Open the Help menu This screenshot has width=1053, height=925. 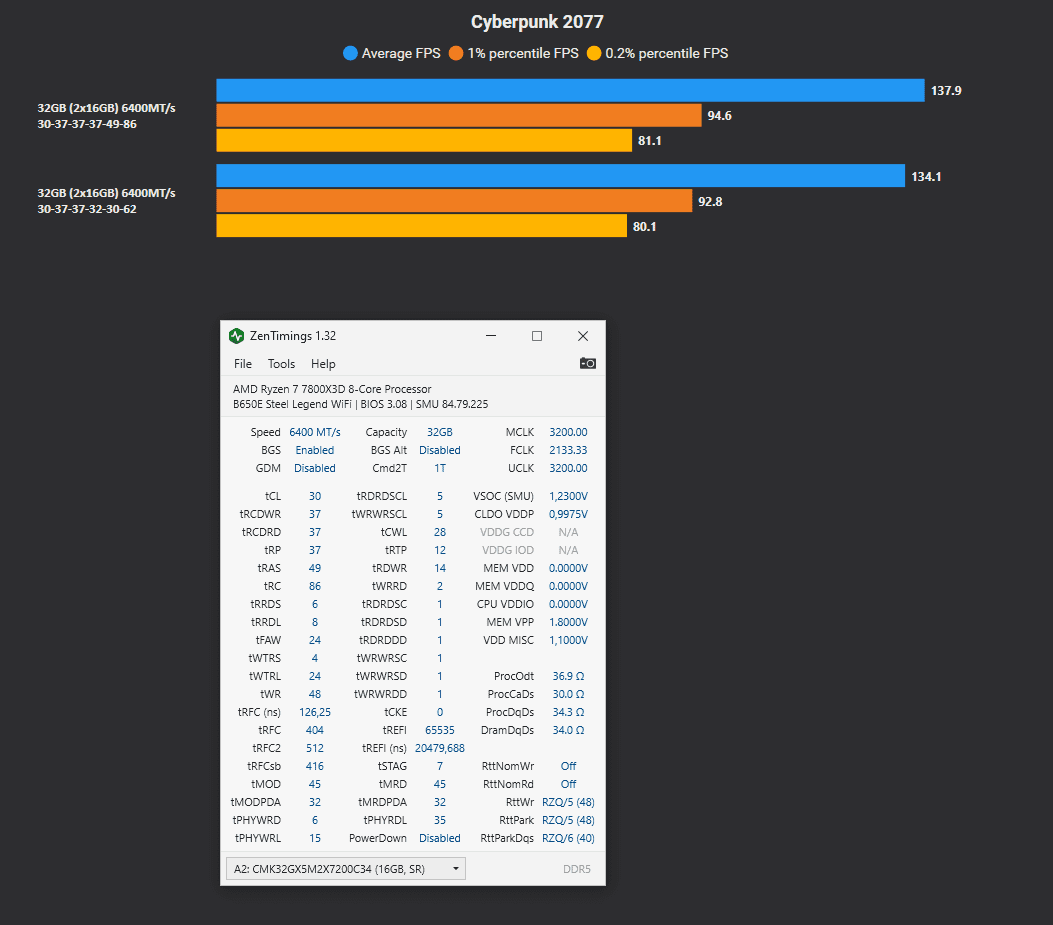[x=323, y=364]
